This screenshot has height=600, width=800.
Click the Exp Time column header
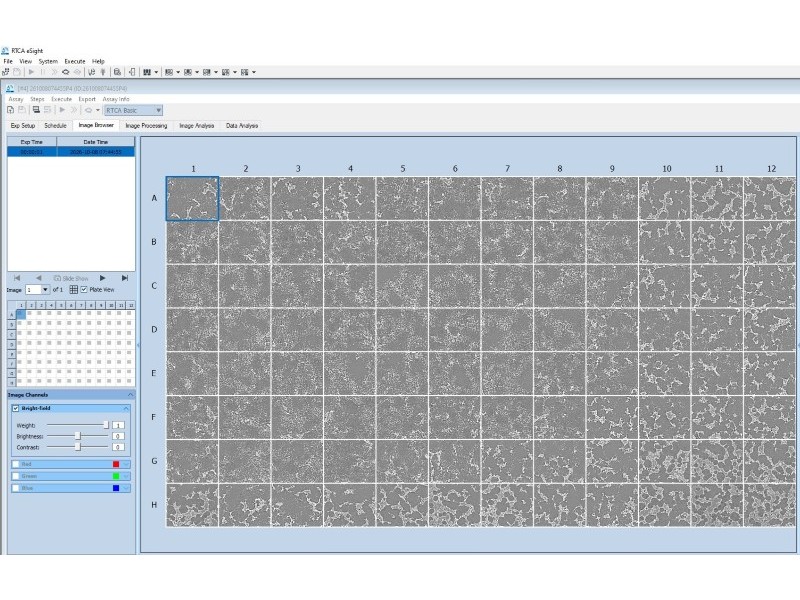[x=32, y=142]
